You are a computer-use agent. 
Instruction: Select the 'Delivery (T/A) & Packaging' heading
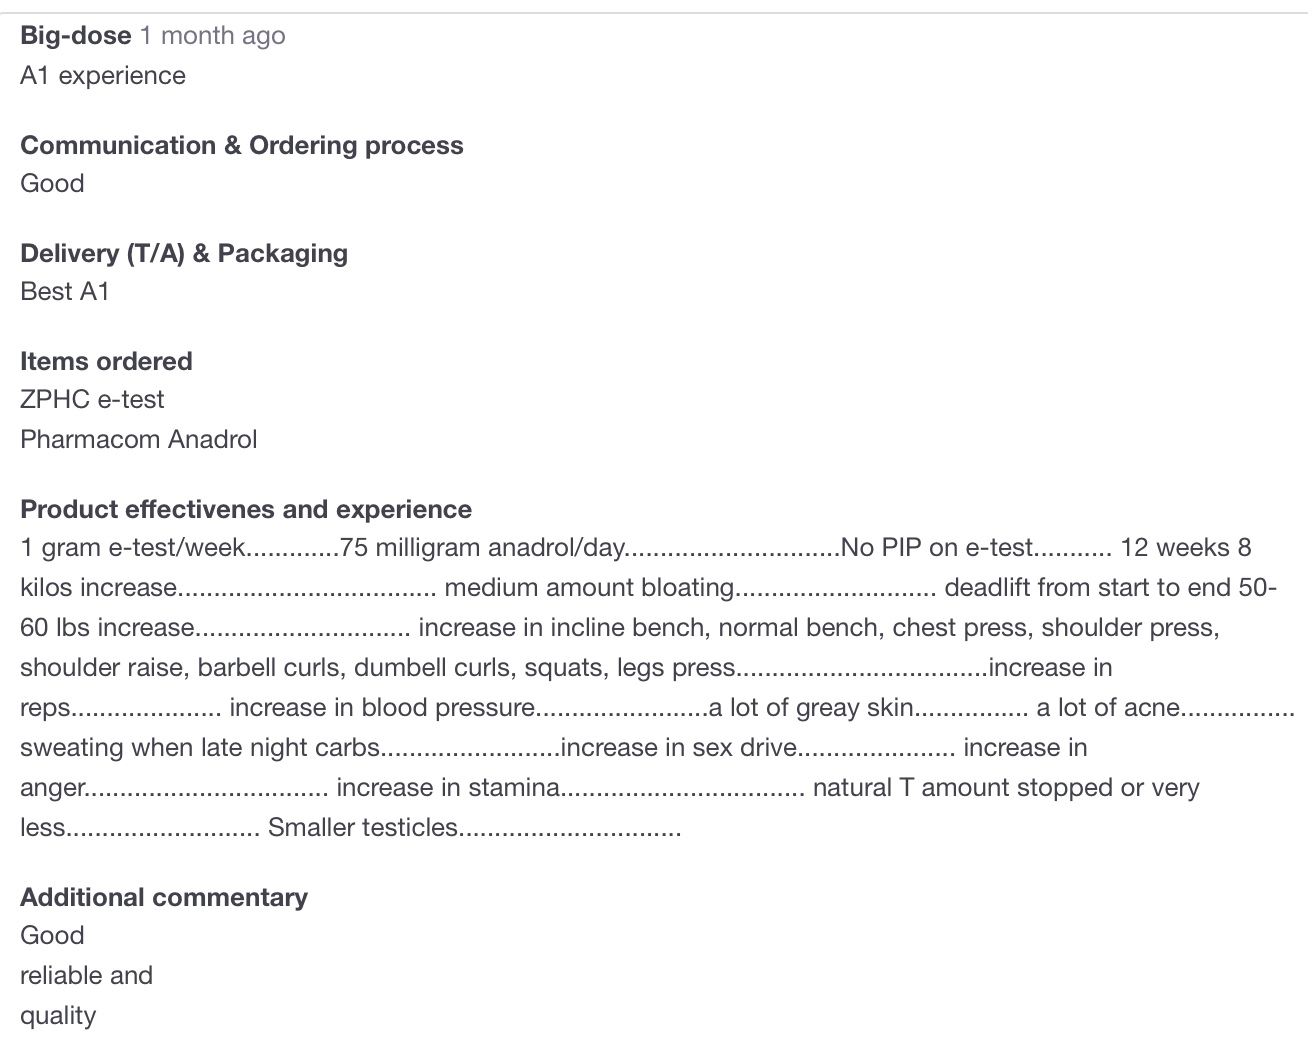[184, 254]
